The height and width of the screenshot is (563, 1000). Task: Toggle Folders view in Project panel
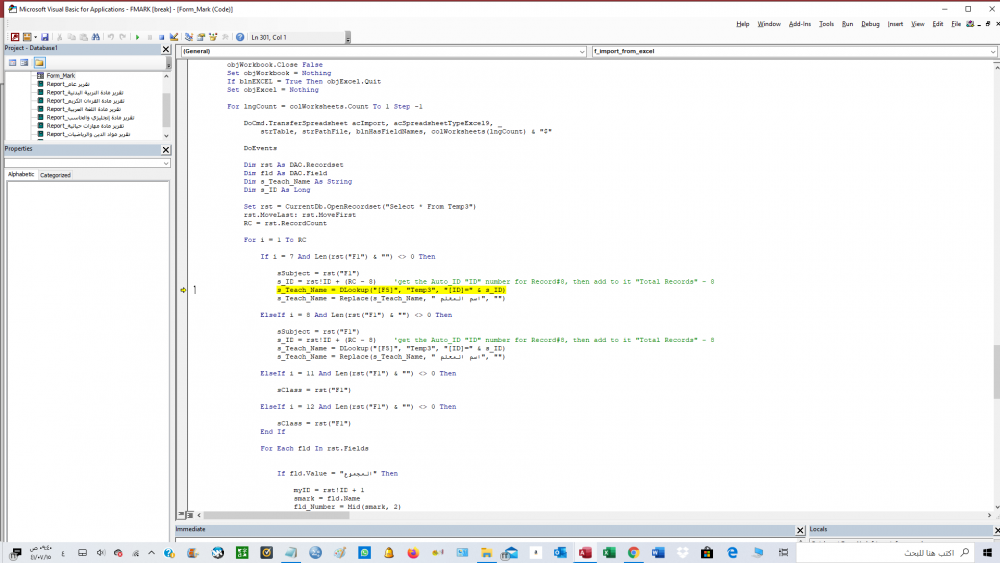(40, 62)
